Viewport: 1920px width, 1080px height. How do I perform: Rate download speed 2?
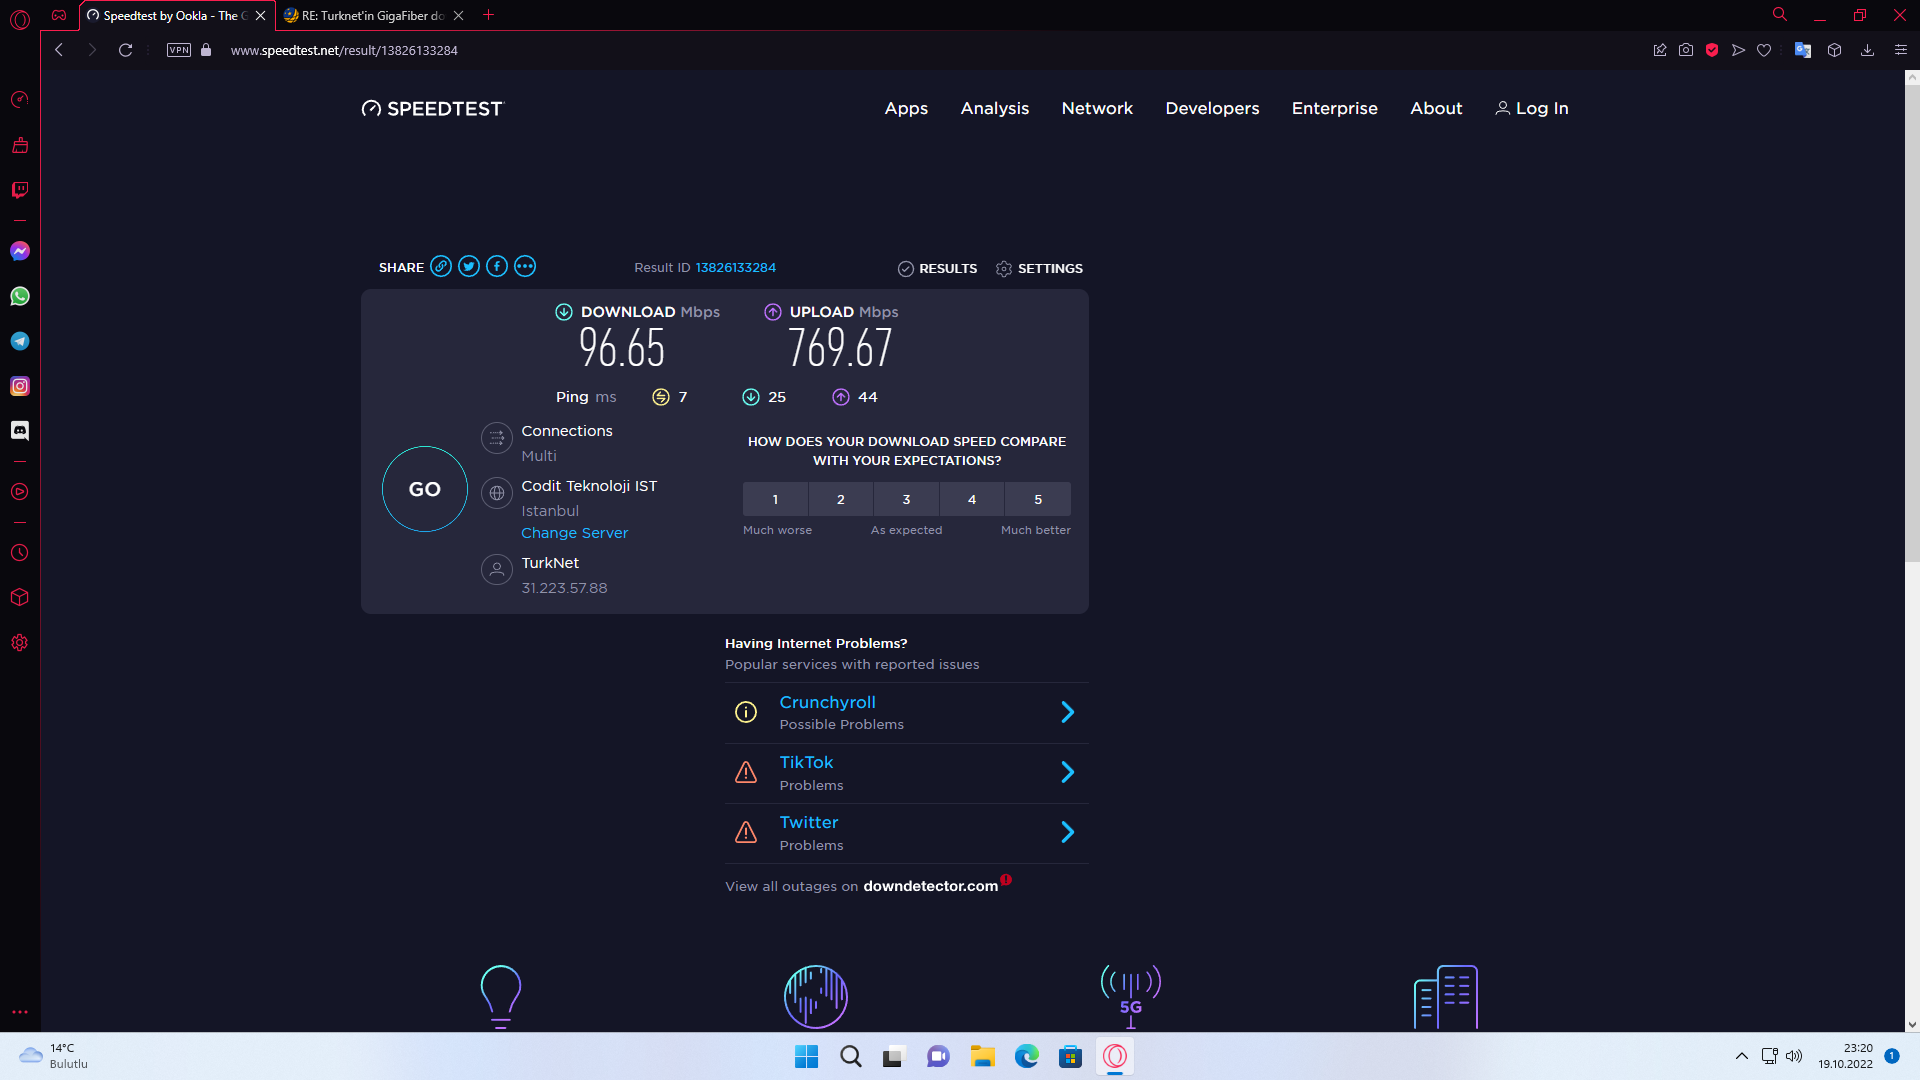841,499
